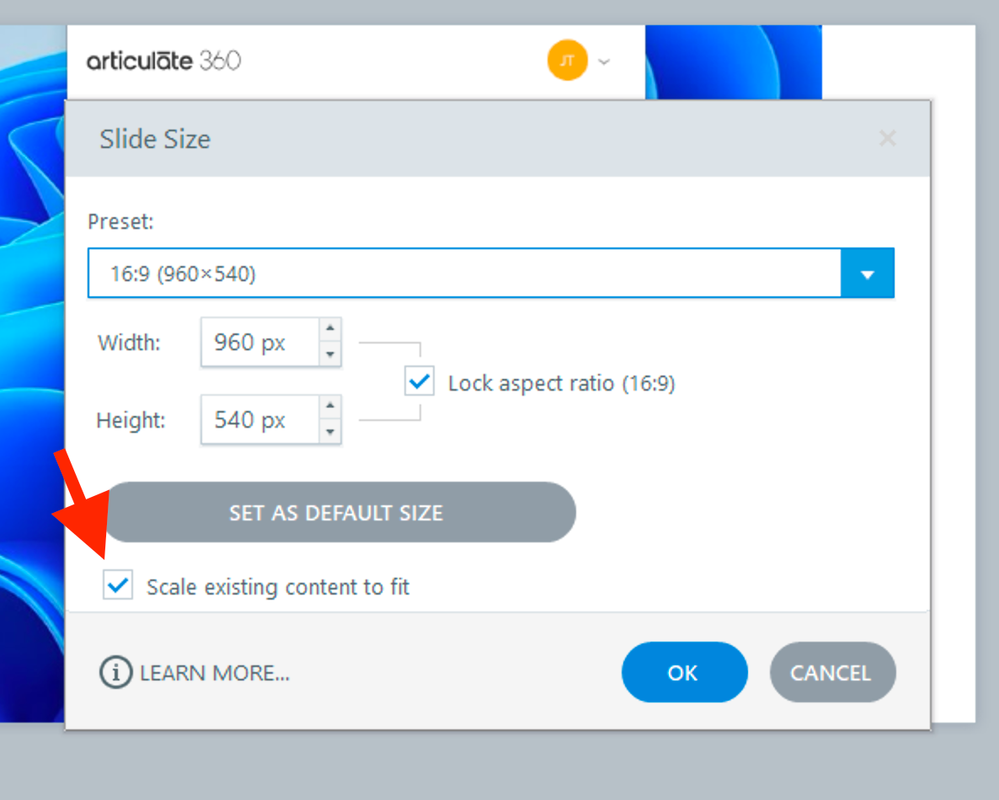This screenshot has height=800, width=999.
Task: Increase Height with the up arrow
Action: [x=330, y=407]
